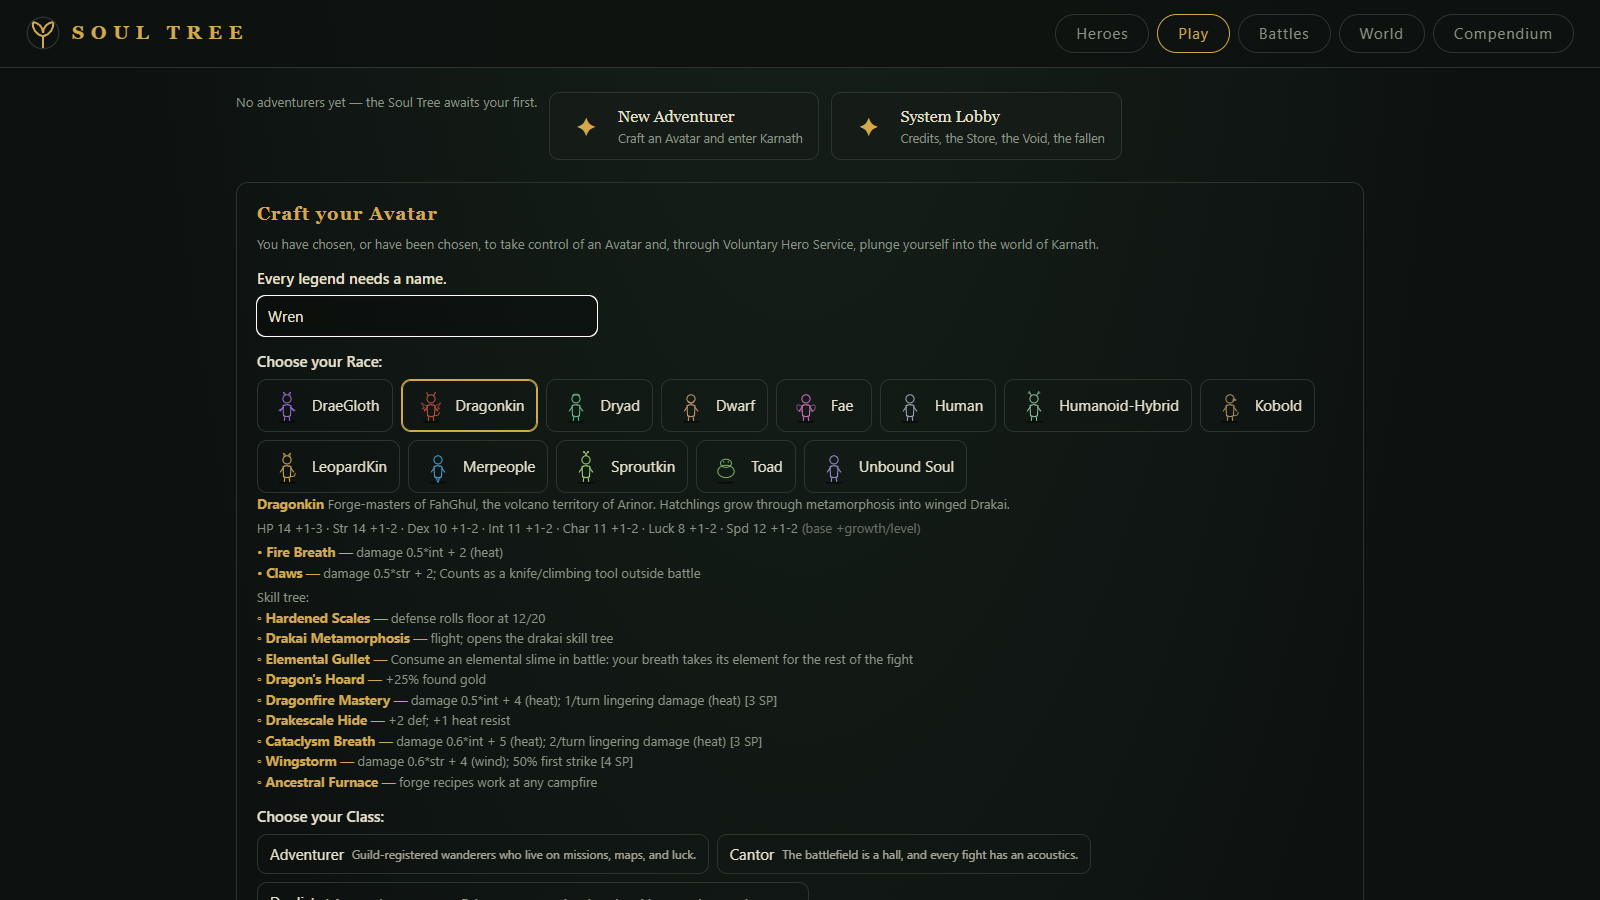Open the Compendium tab
Screen dimensions: 1600x900
(1503, 34)
